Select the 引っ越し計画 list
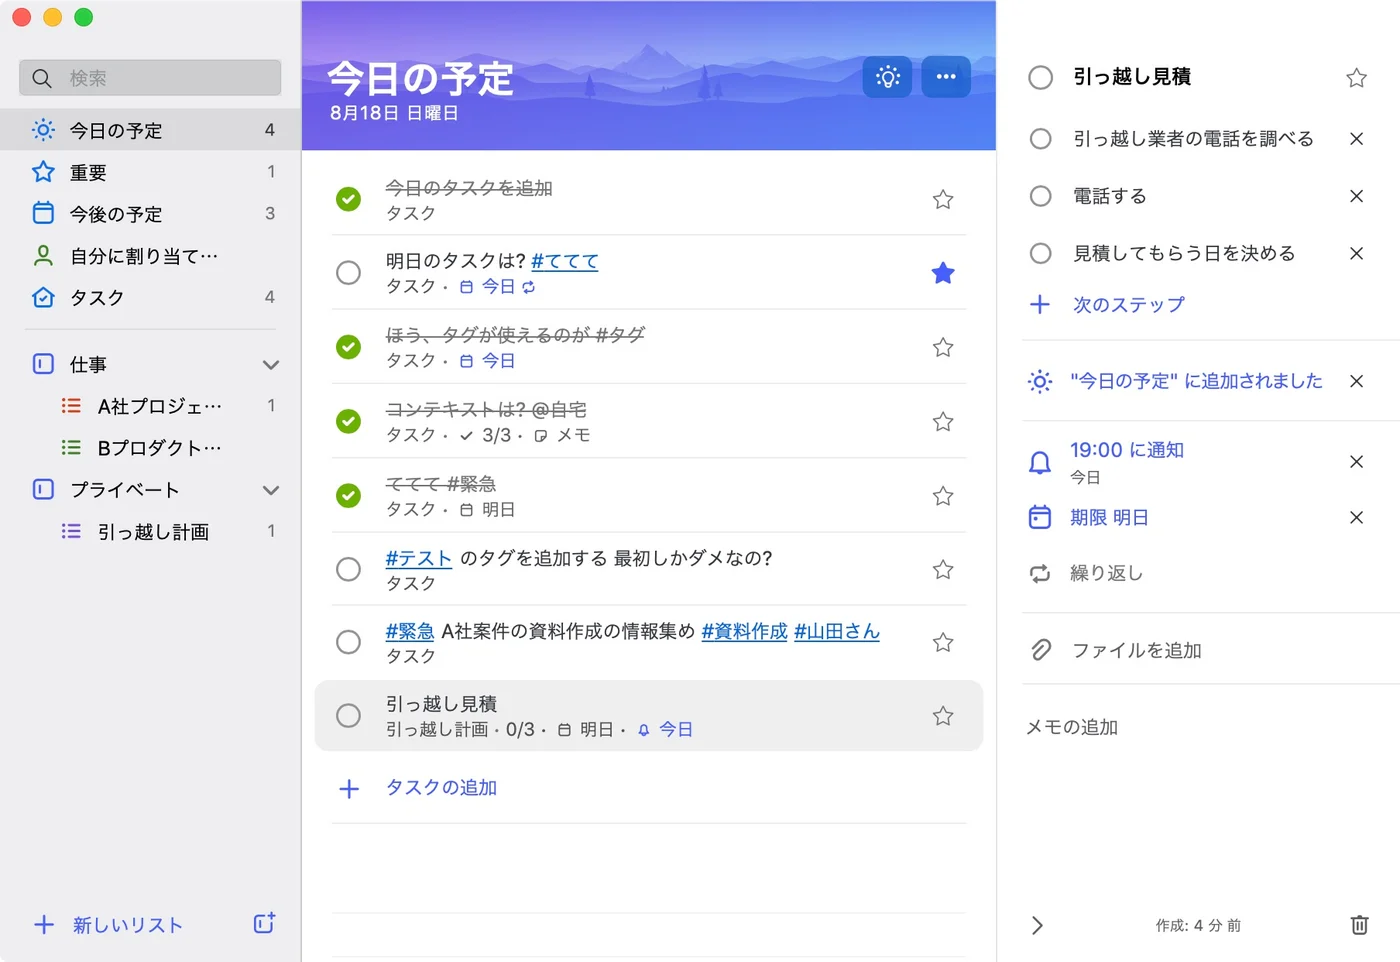 pyautogui.click(x=150, y=532)
